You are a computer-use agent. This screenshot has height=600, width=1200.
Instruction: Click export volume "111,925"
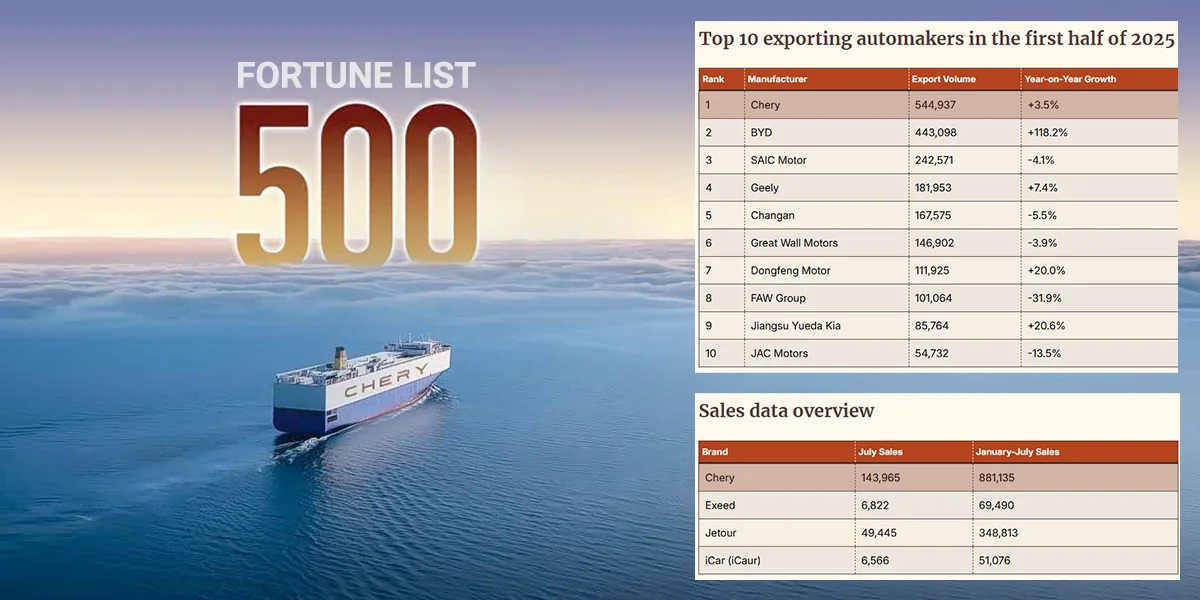pos(935,270)
